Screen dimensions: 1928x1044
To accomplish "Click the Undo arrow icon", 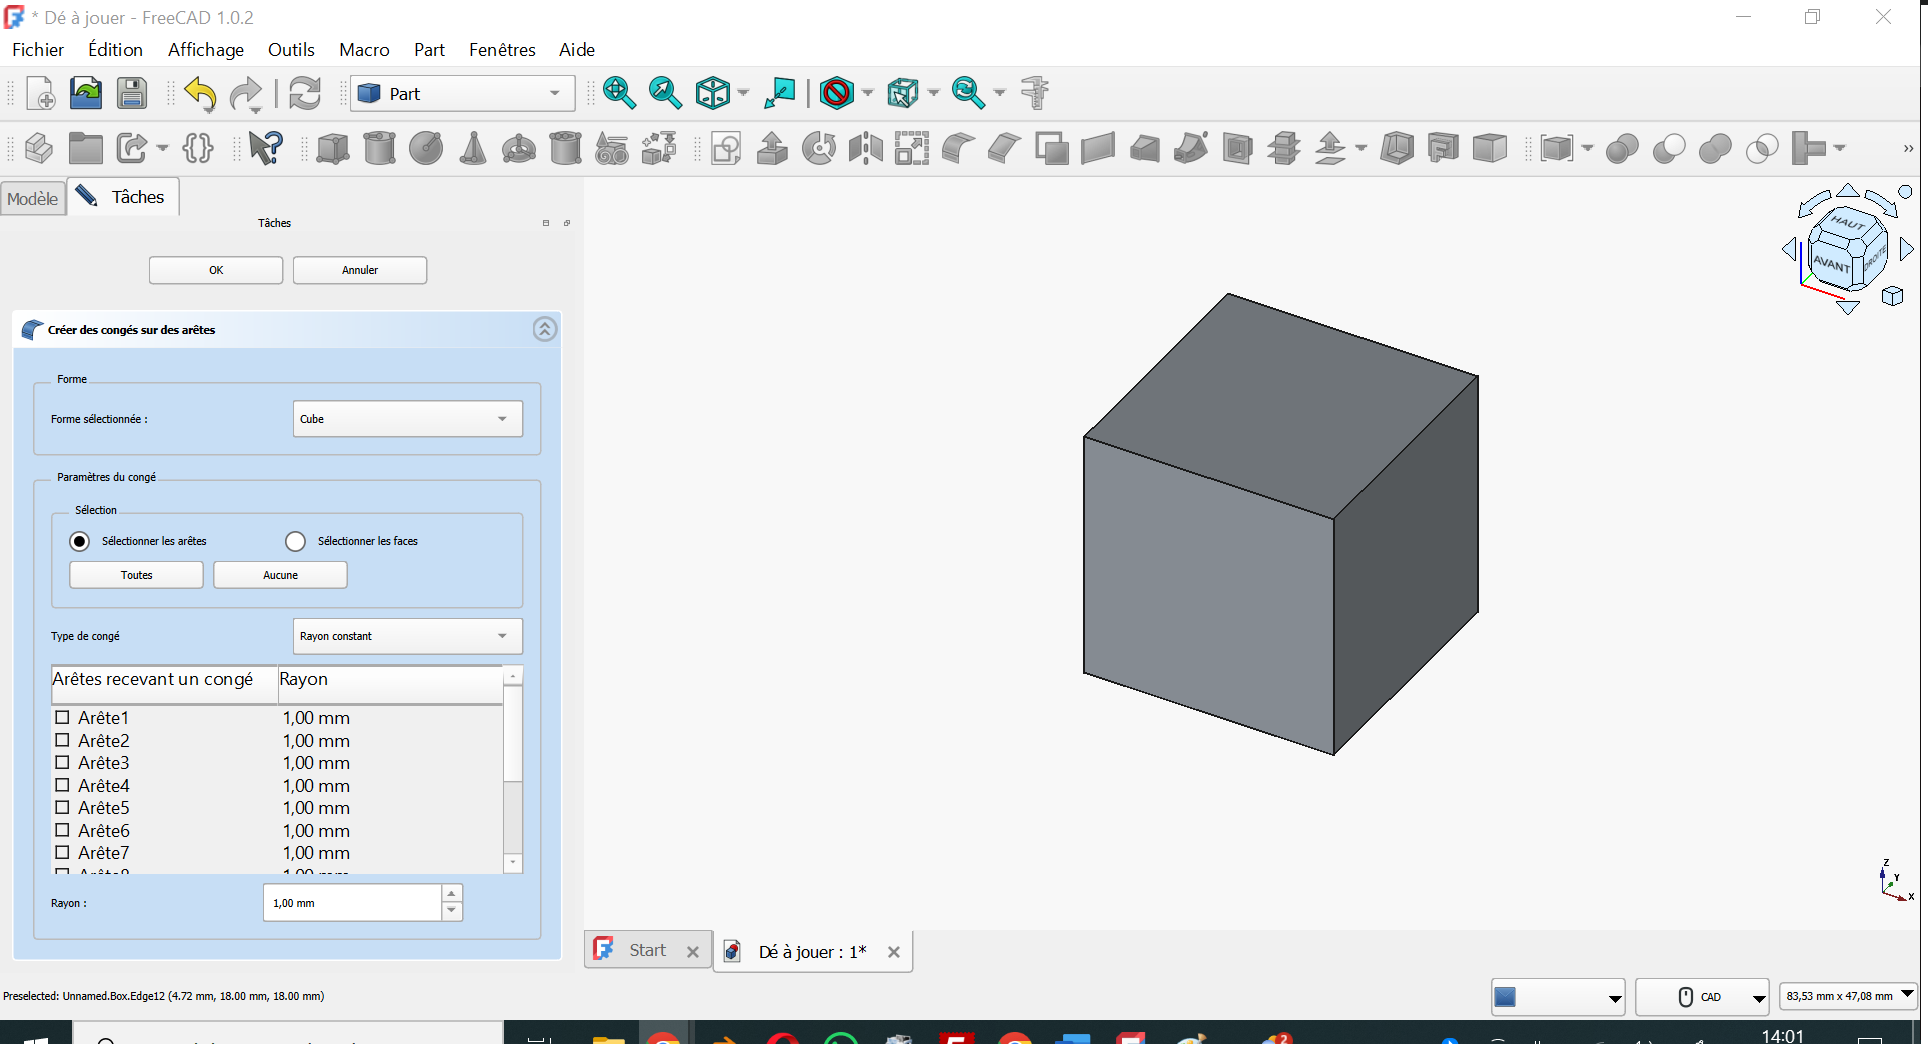I will coord(200,94).
